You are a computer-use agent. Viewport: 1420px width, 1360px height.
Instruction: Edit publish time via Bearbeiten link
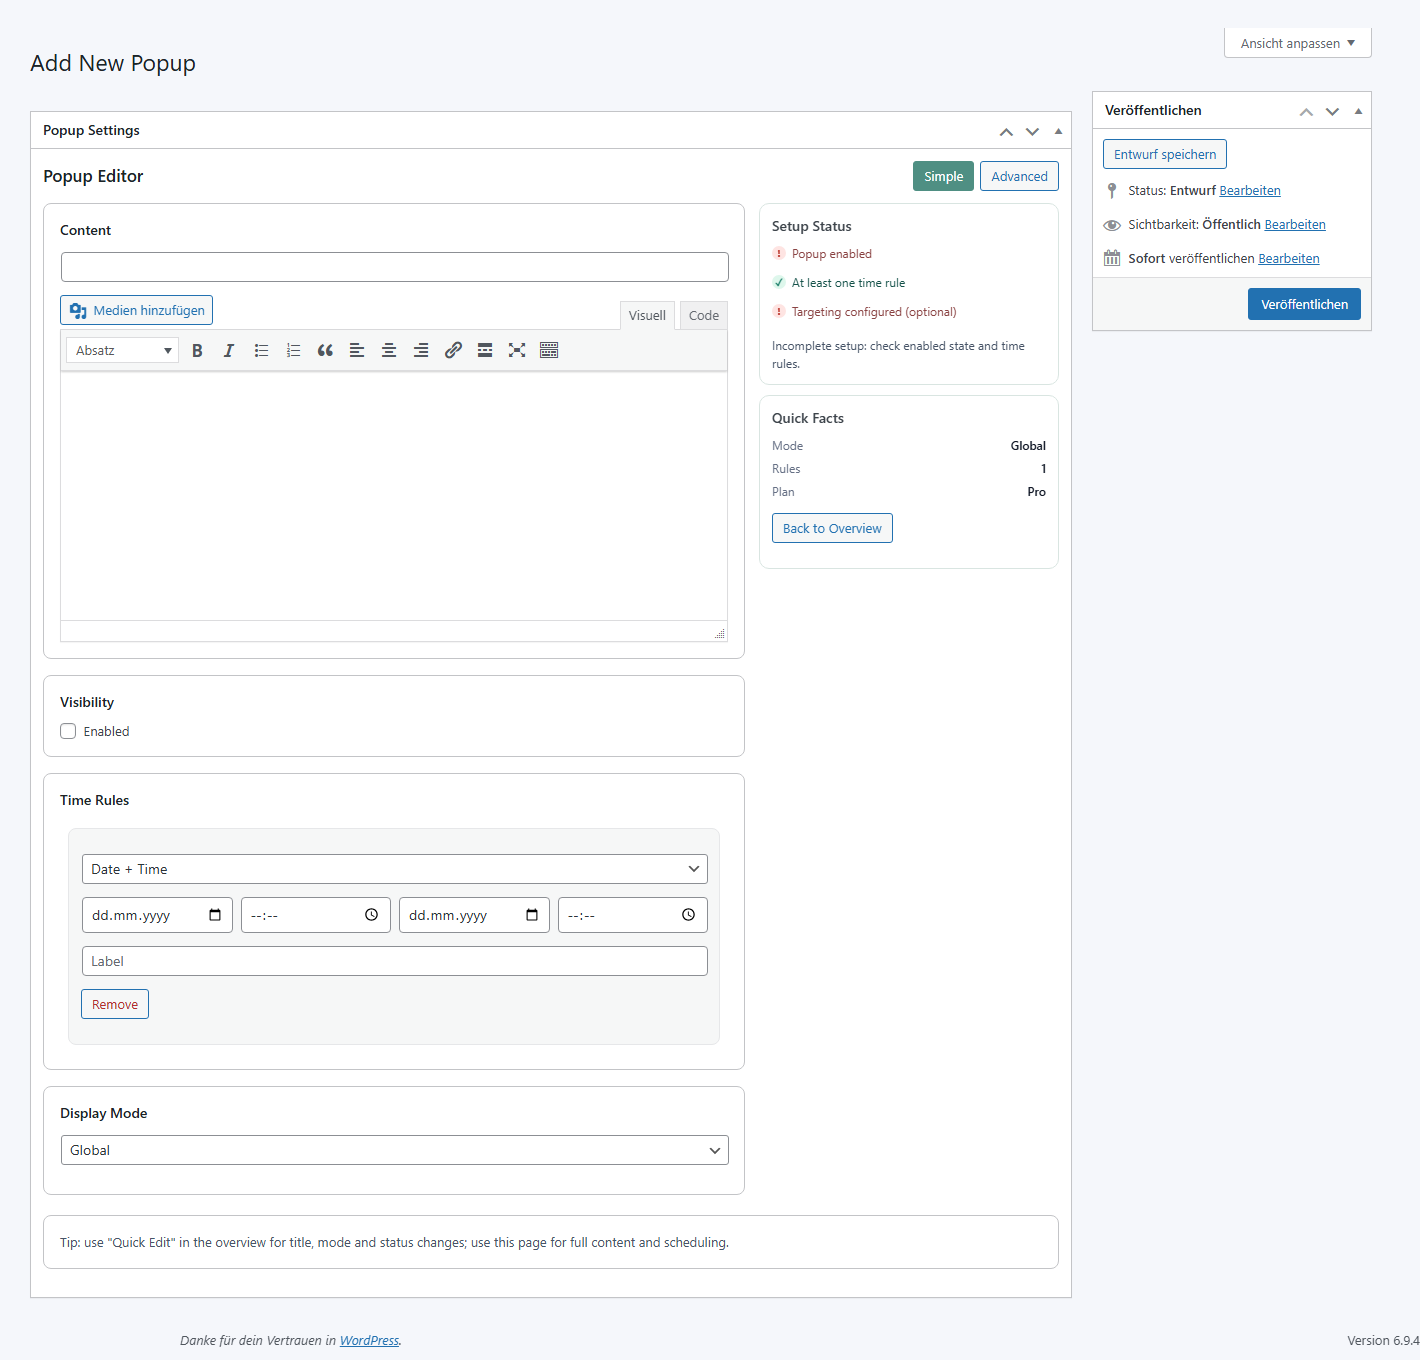[1289, 258]
